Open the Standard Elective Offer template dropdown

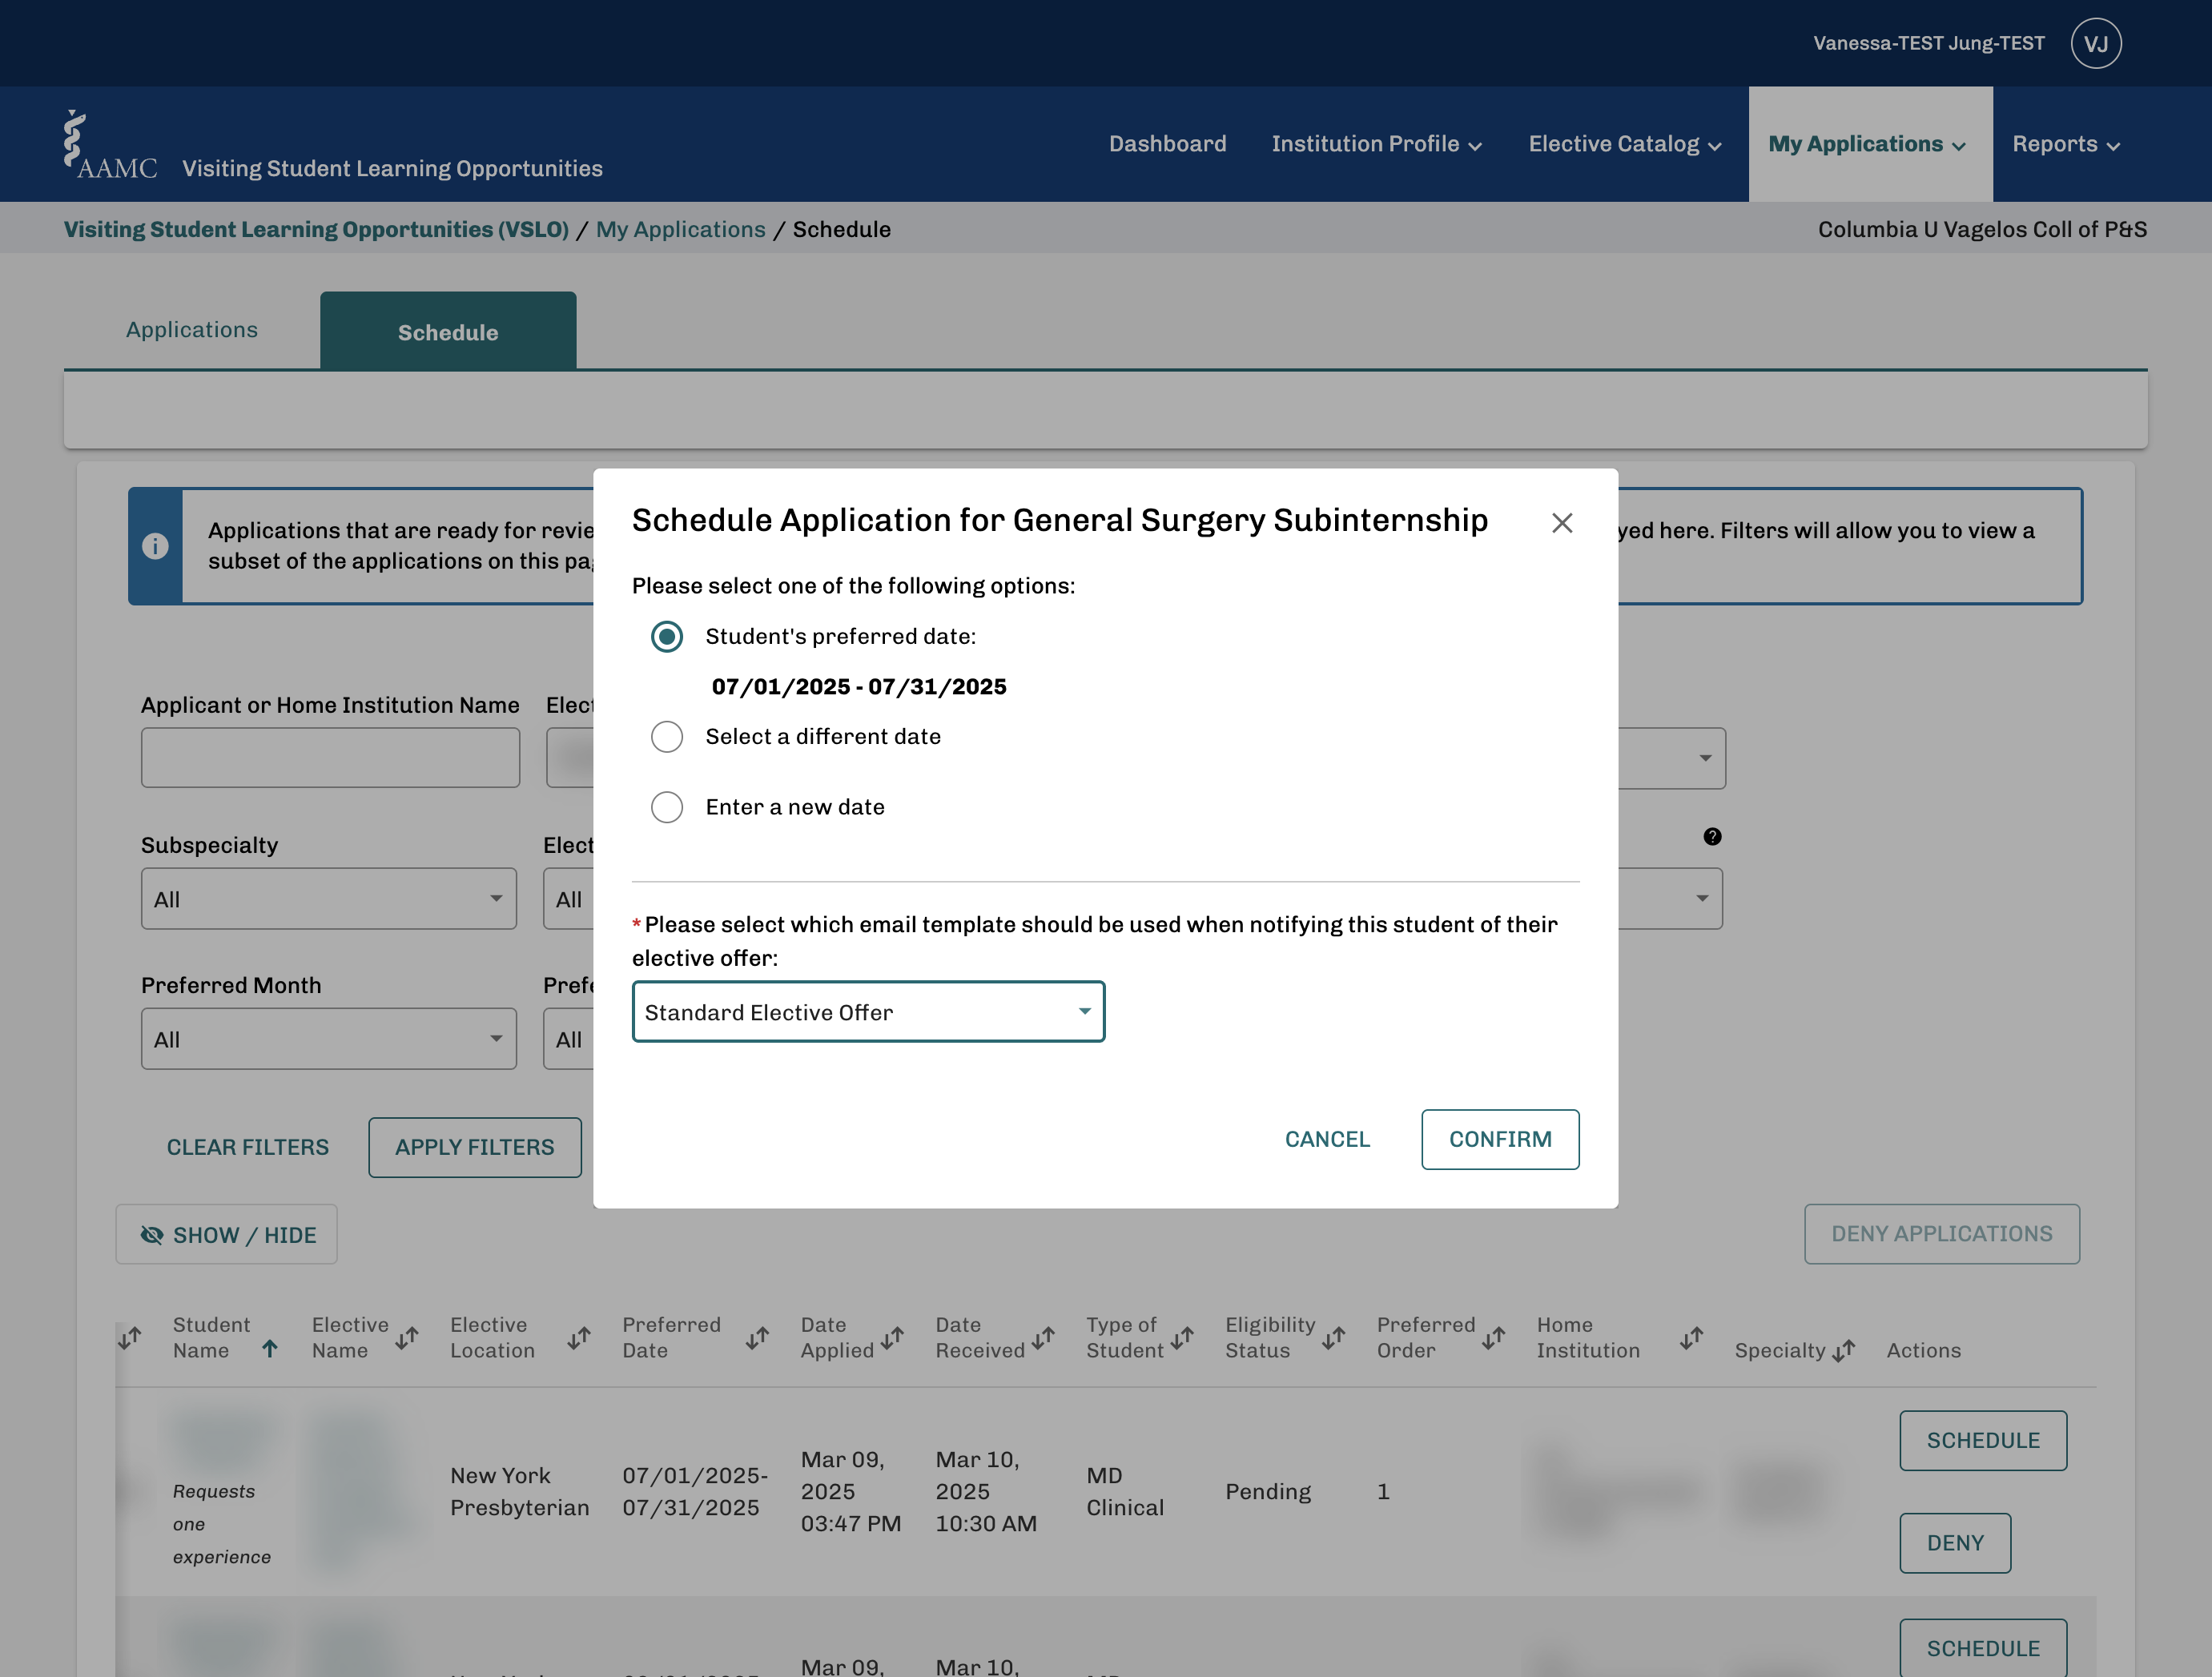[868, 1012]
